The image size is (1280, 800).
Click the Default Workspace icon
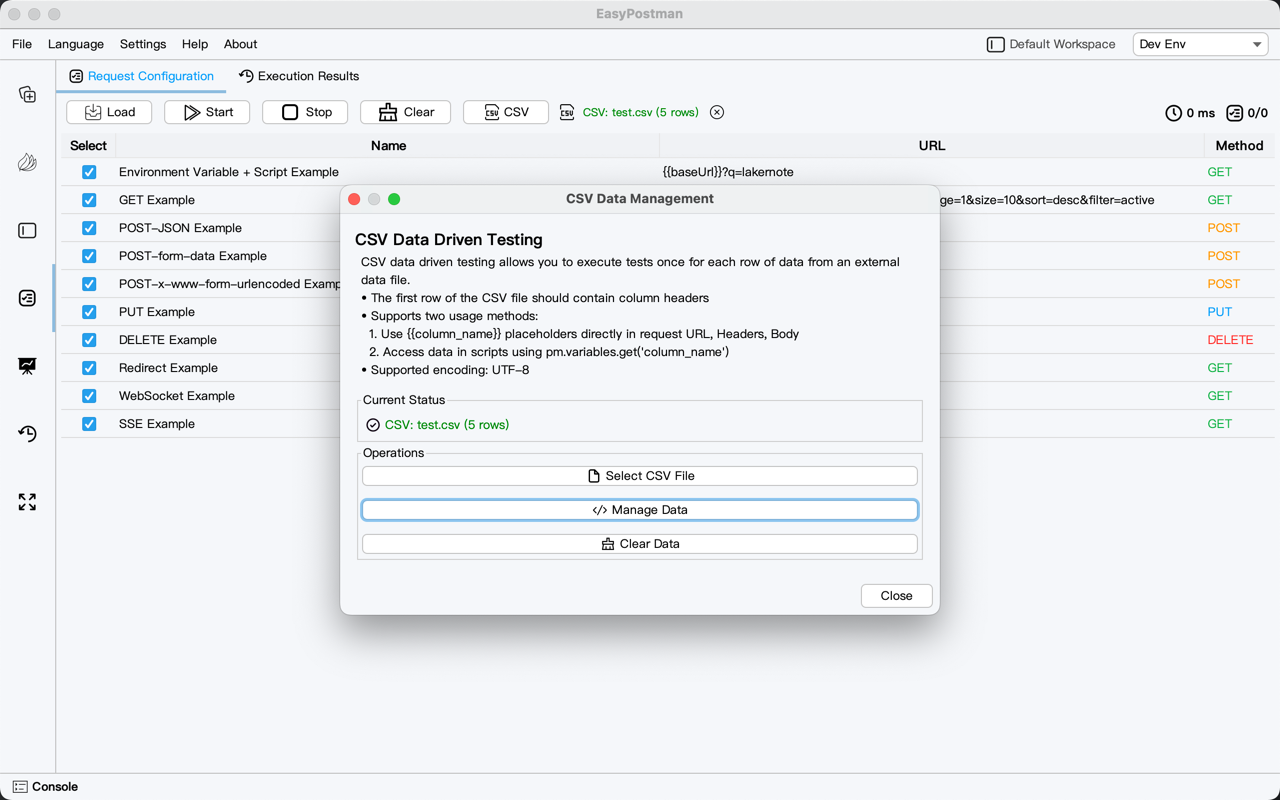[995, 44]
